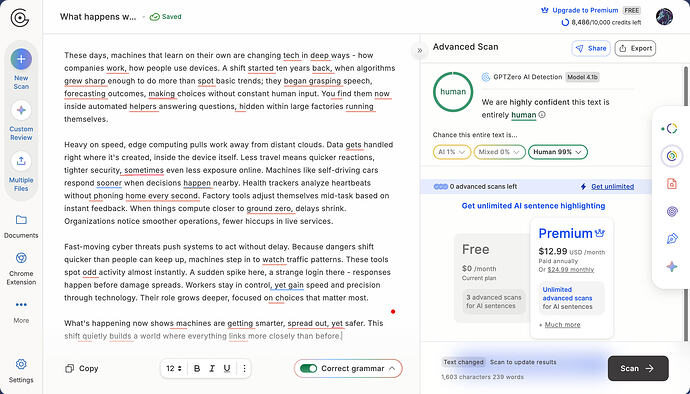
Task: Collapse the Advanced Scan panel
Action: (420, 50)
